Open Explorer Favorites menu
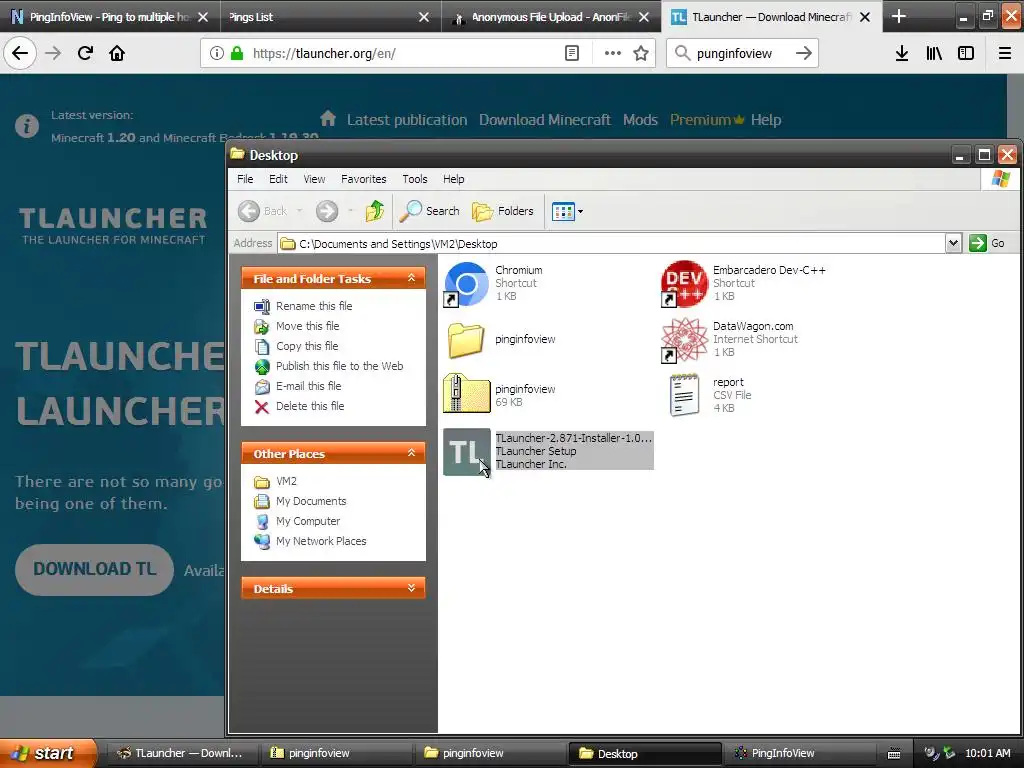1024x768 pixels. [363, 179]
